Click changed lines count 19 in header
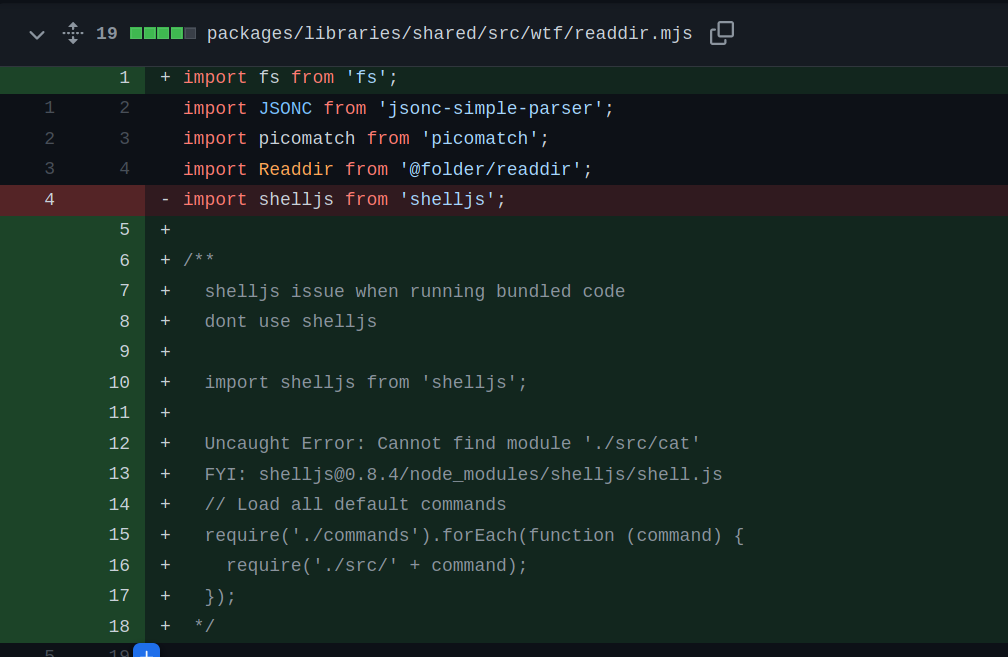 tap(107, 33)
